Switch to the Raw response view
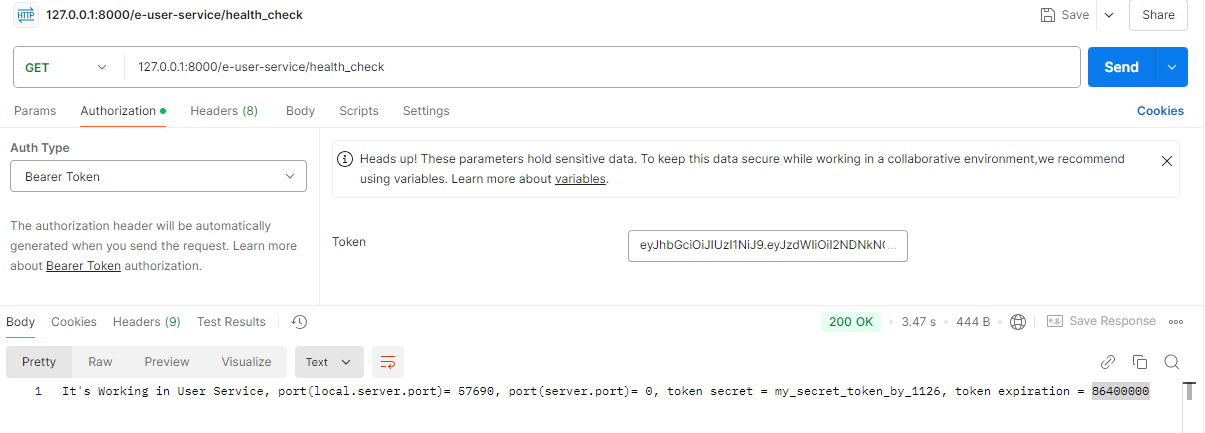The image size is (1205, 433). click(100, 362)
